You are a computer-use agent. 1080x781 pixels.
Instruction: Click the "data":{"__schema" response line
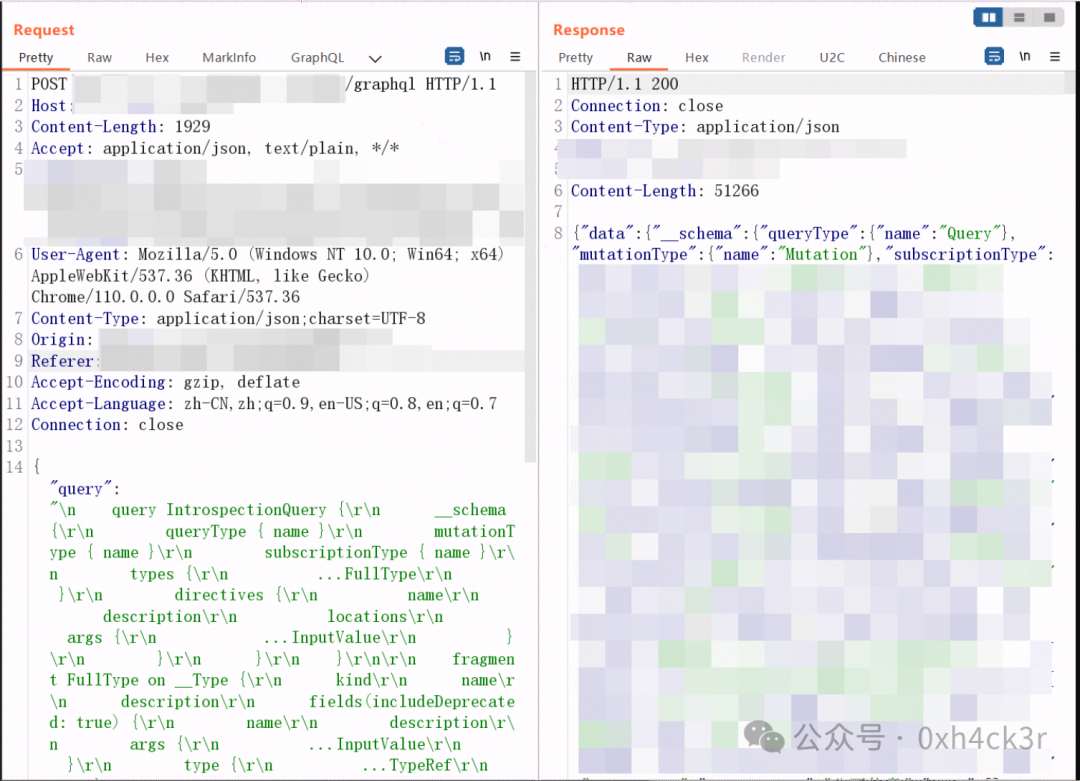(793, 233)
